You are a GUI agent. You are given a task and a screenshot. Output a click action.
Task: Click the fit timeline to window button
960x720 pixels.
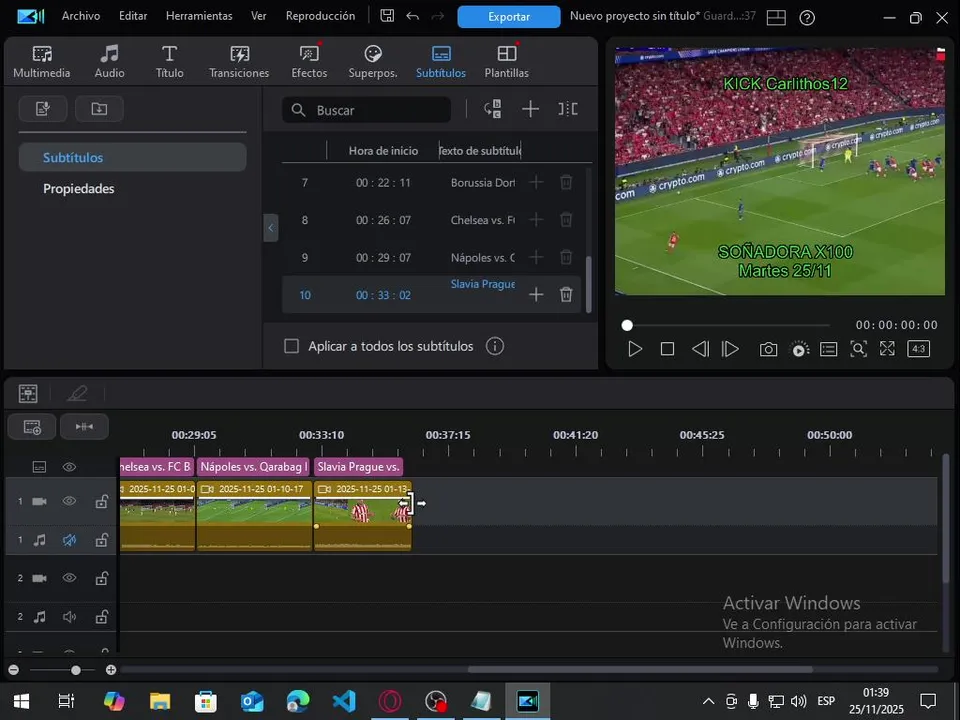84,427
